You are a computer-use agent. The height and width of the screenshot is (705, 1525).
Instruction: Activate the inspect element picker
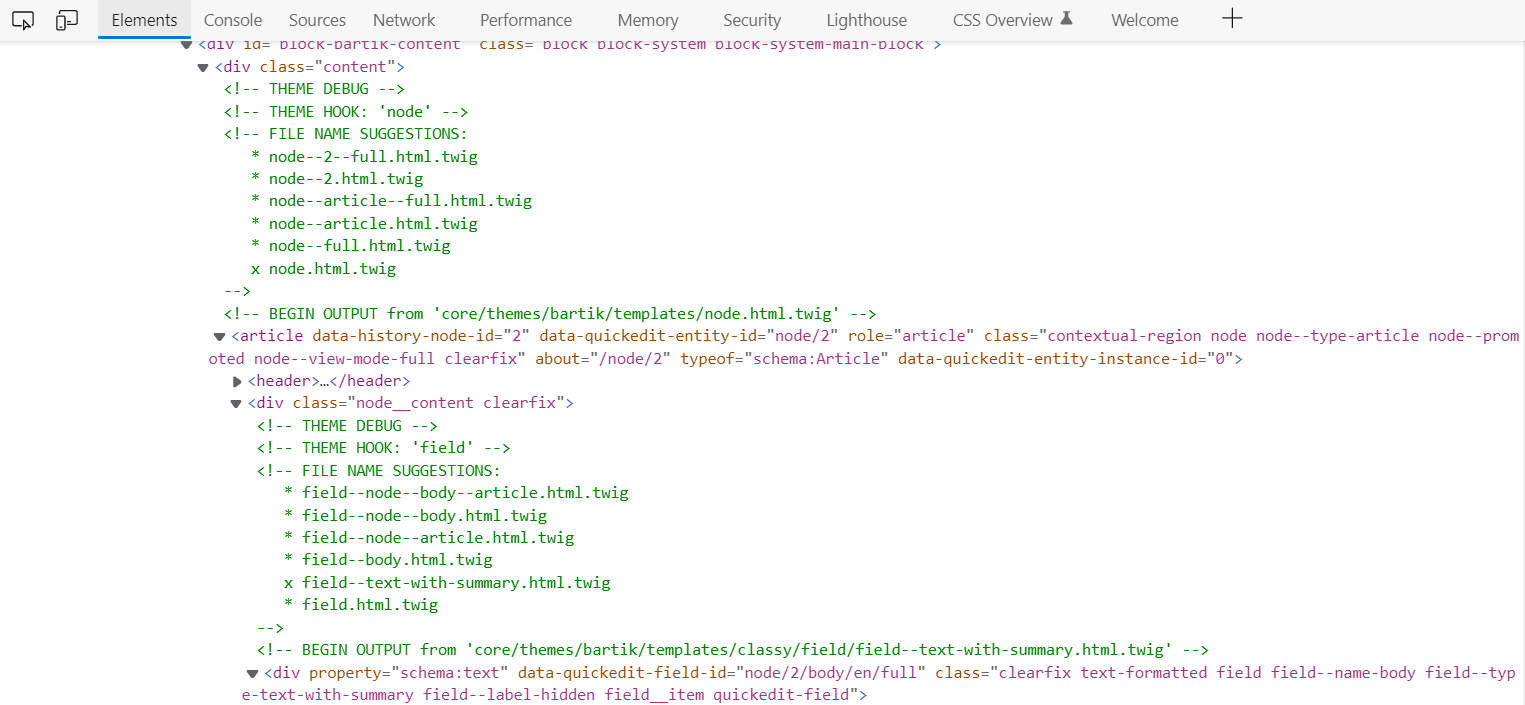pyautogui.click(x=22, y=19)
